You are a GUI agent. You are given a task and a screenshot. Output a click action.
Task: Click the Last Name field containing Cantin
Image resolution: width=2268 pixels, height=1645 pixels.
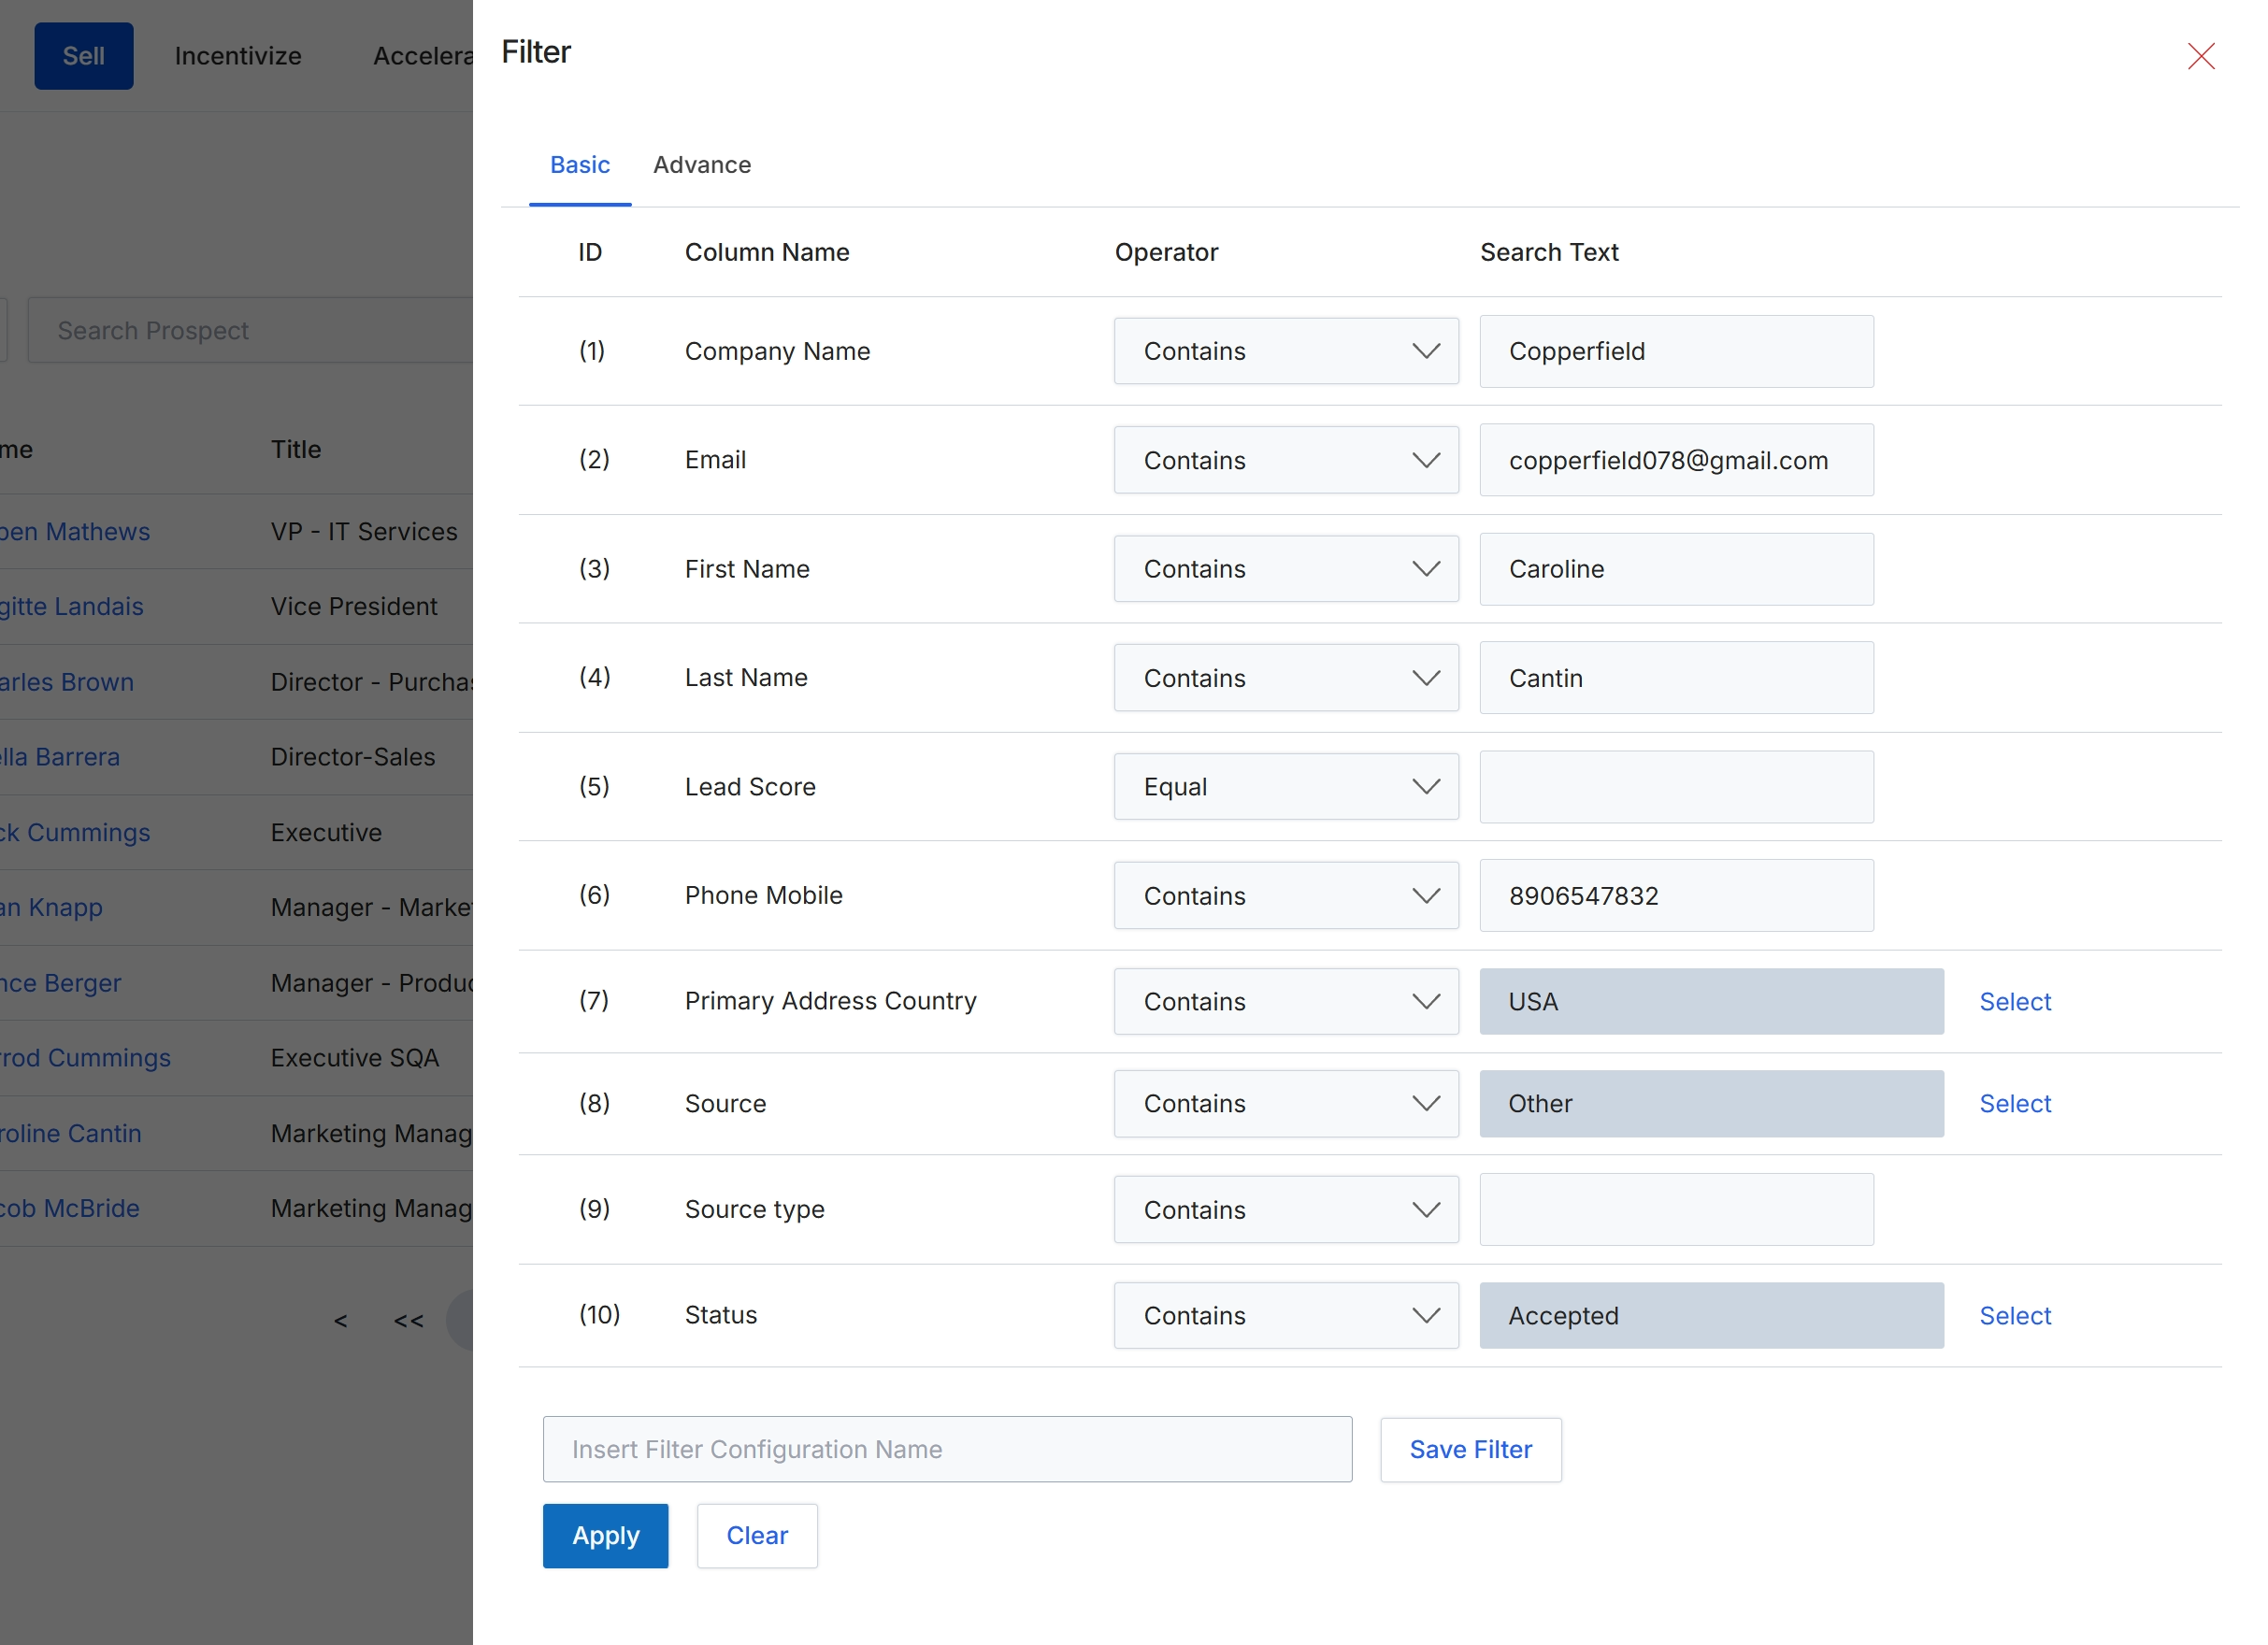(x=1677, y=678)
